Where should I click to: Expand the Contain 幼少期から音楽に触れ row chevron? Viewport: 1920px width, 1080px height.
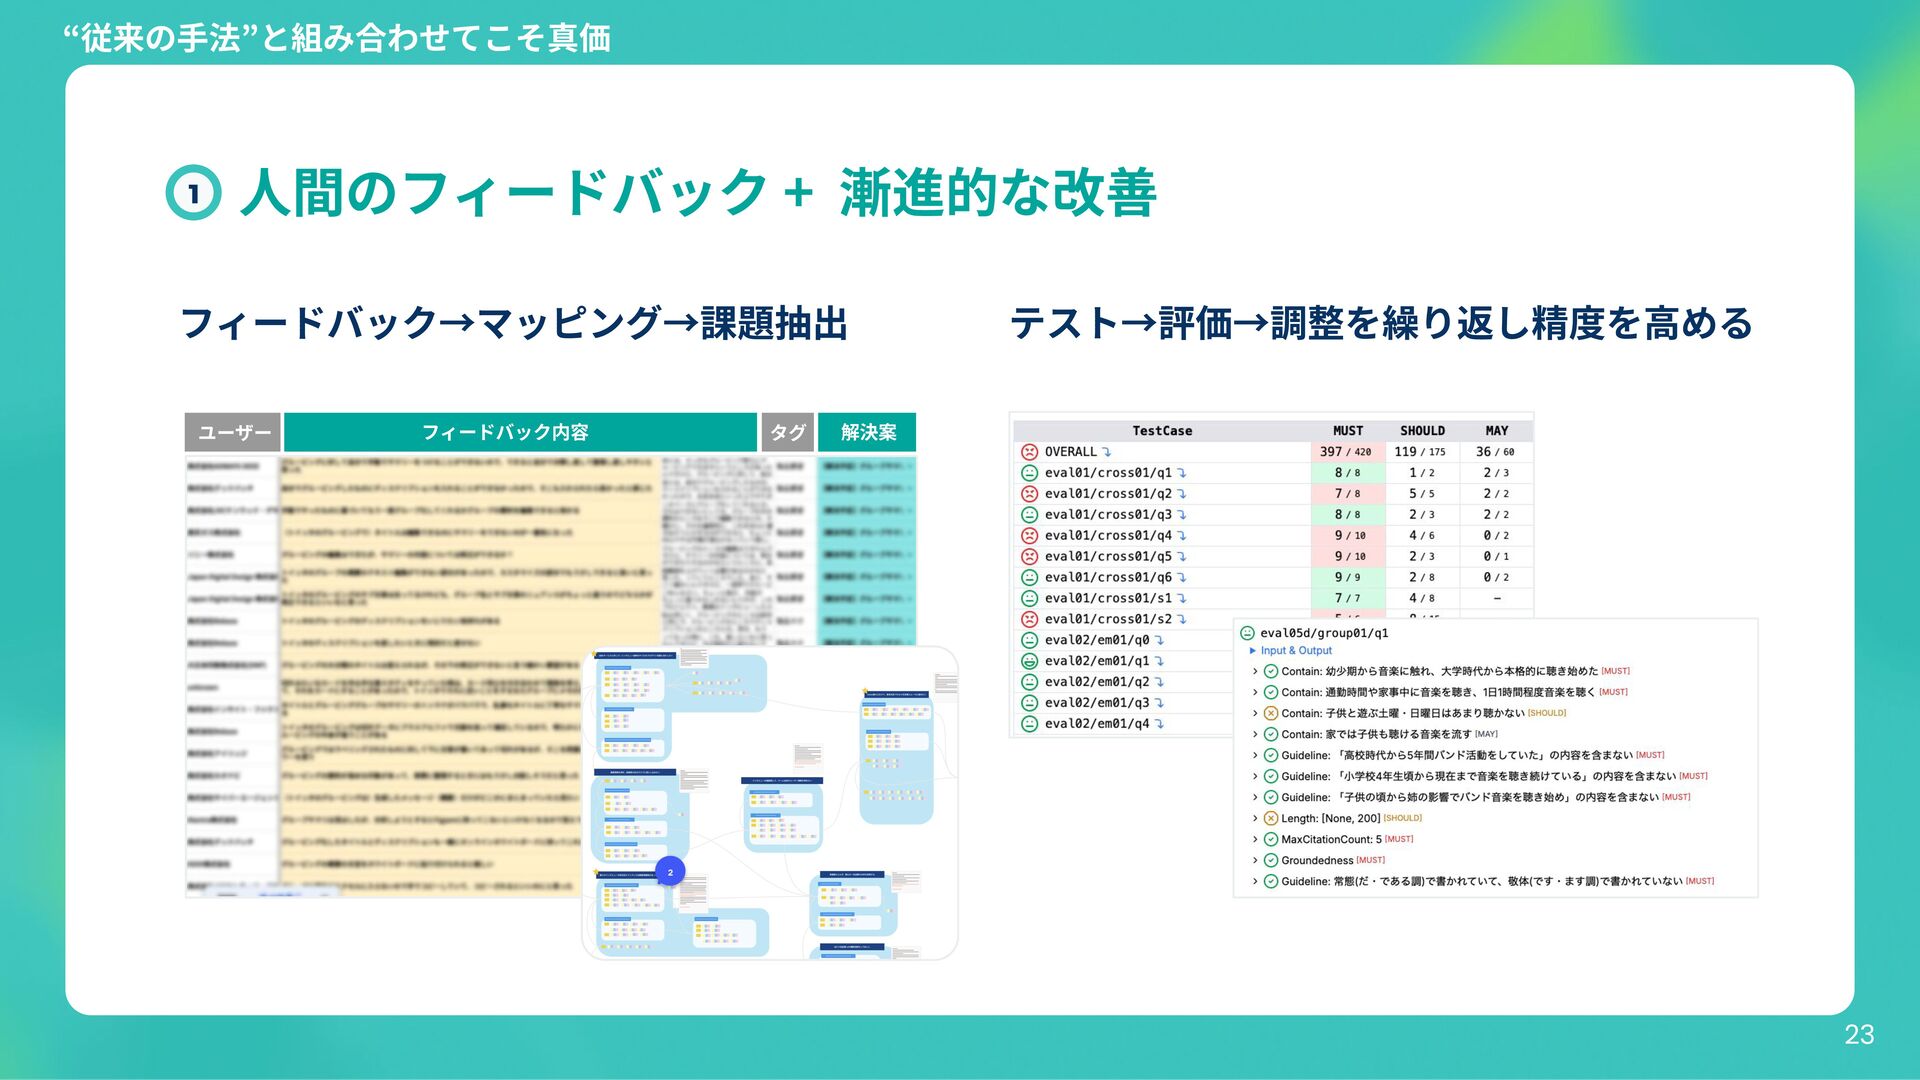1255,671
